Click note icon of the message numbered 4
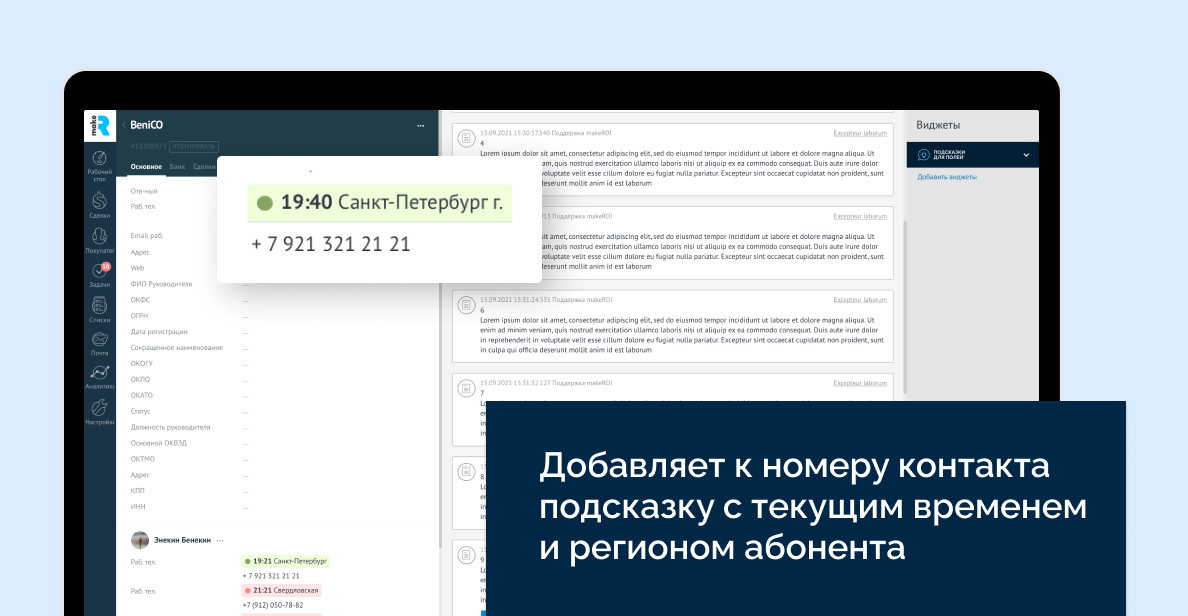This screenshot has width=1188, height=616. point(466,138)
